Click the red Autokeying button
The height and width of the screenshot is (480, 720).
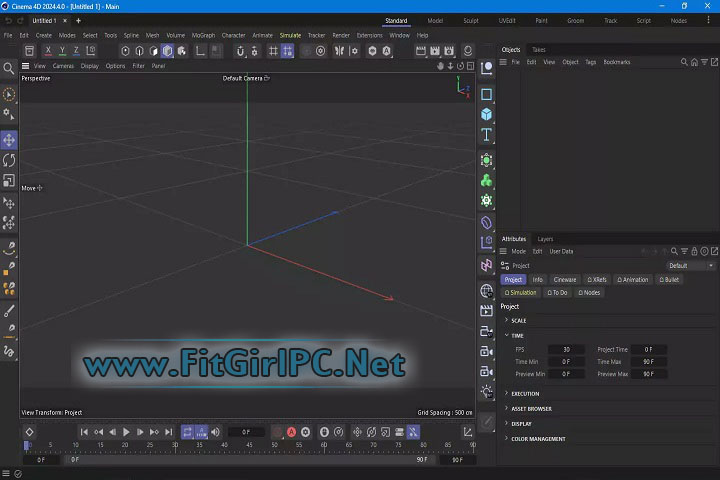click(x=292, y=432)
